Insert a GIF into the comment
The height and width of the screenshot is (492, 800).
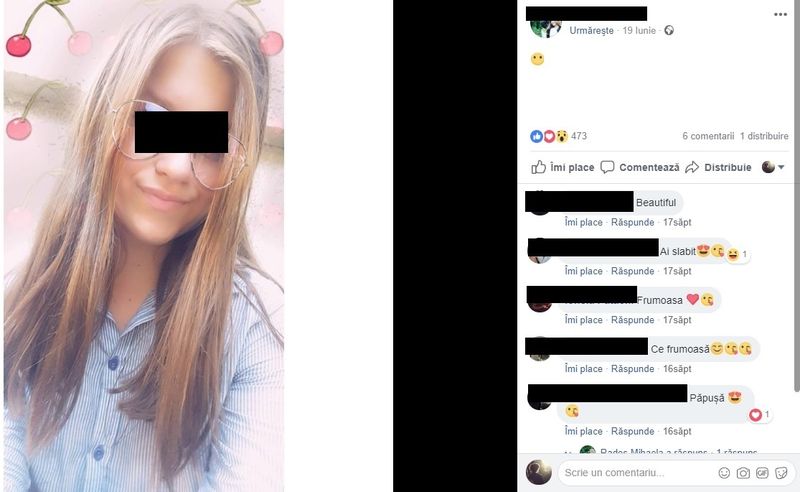click(762, 473)
